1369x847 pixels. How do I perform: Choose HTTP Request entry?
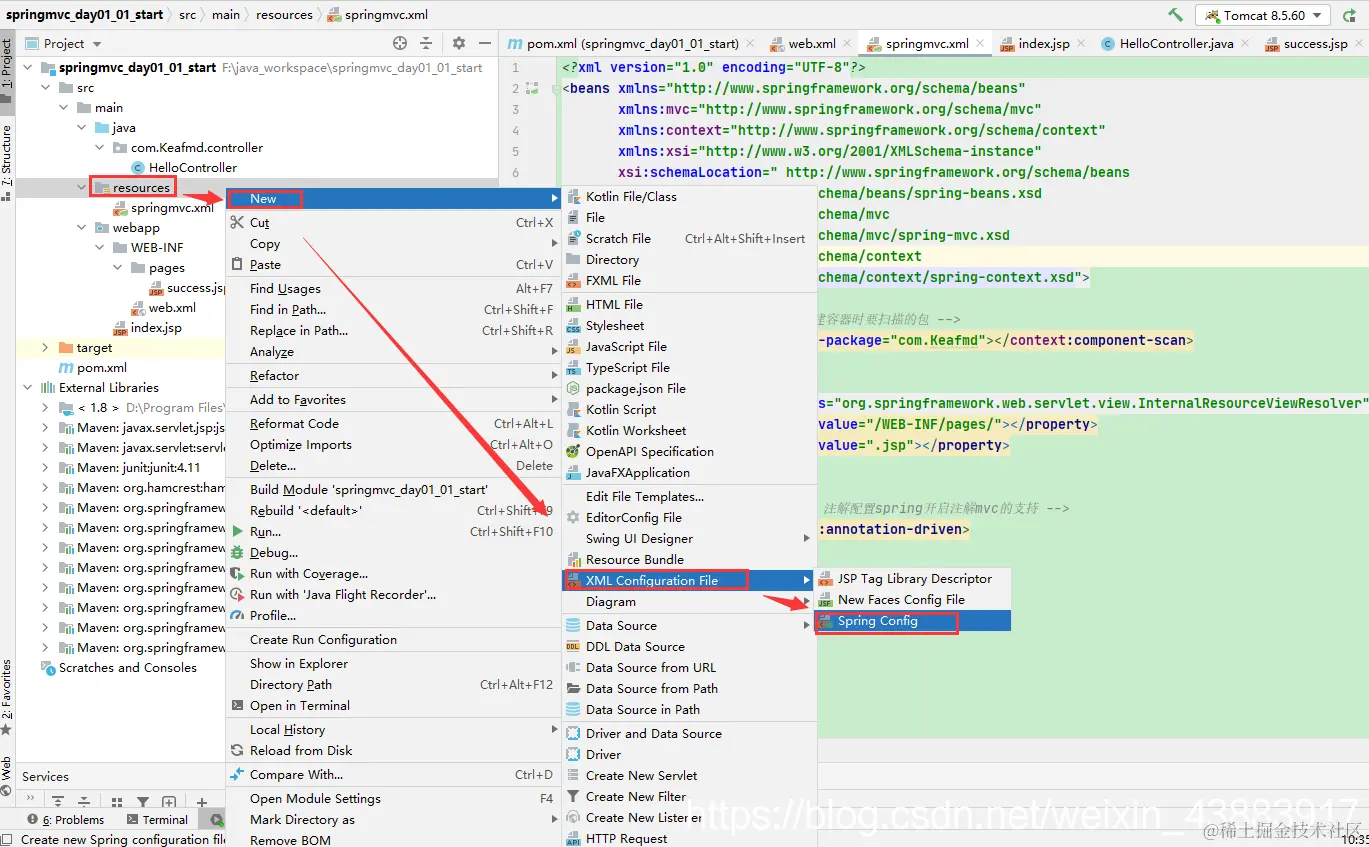689,839
